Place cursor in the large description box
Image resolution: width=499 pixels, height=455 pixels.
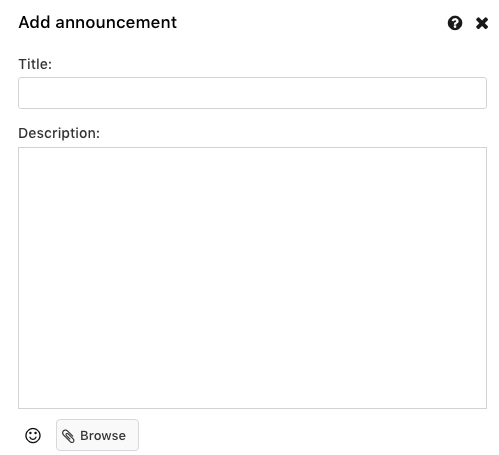click(x=252, y=278)
